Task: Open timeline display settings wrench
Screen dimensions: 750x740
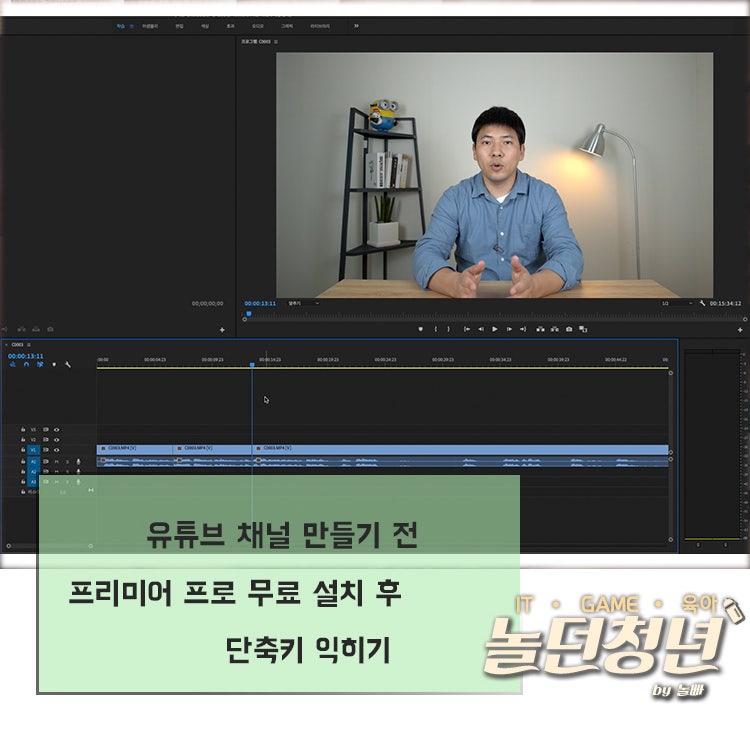Action: pos(68,364)
